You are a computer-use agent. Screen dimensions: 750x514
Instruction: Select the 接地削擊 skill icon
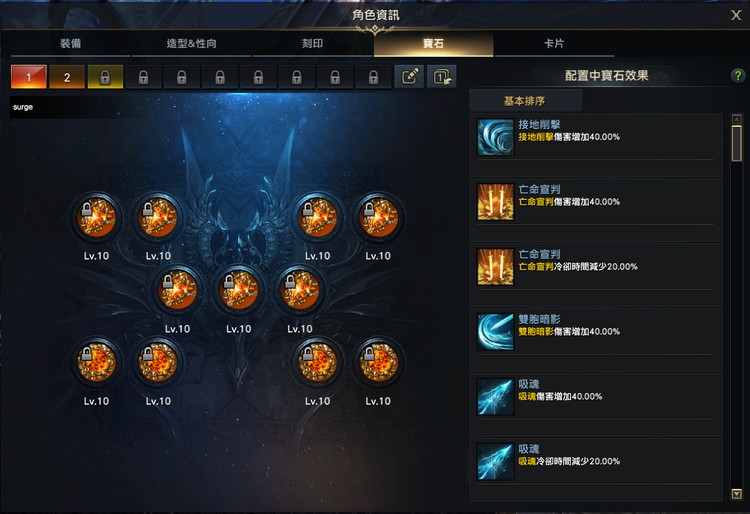pyautogui.click(x=496, y=137)
